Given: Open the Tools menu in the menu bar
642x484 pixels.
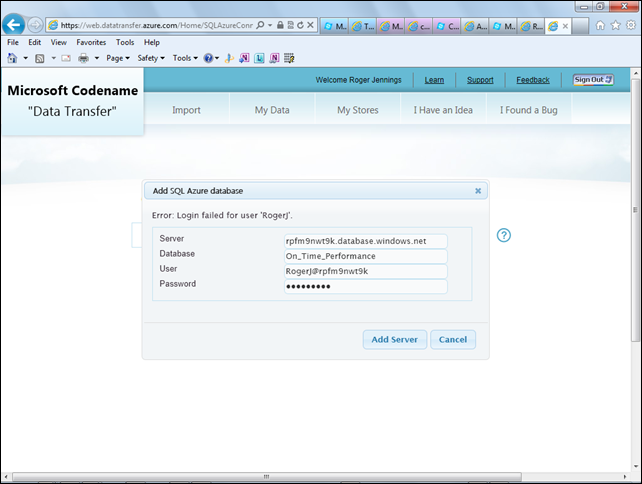Looking at the screenshot, I should coord(125,42).
